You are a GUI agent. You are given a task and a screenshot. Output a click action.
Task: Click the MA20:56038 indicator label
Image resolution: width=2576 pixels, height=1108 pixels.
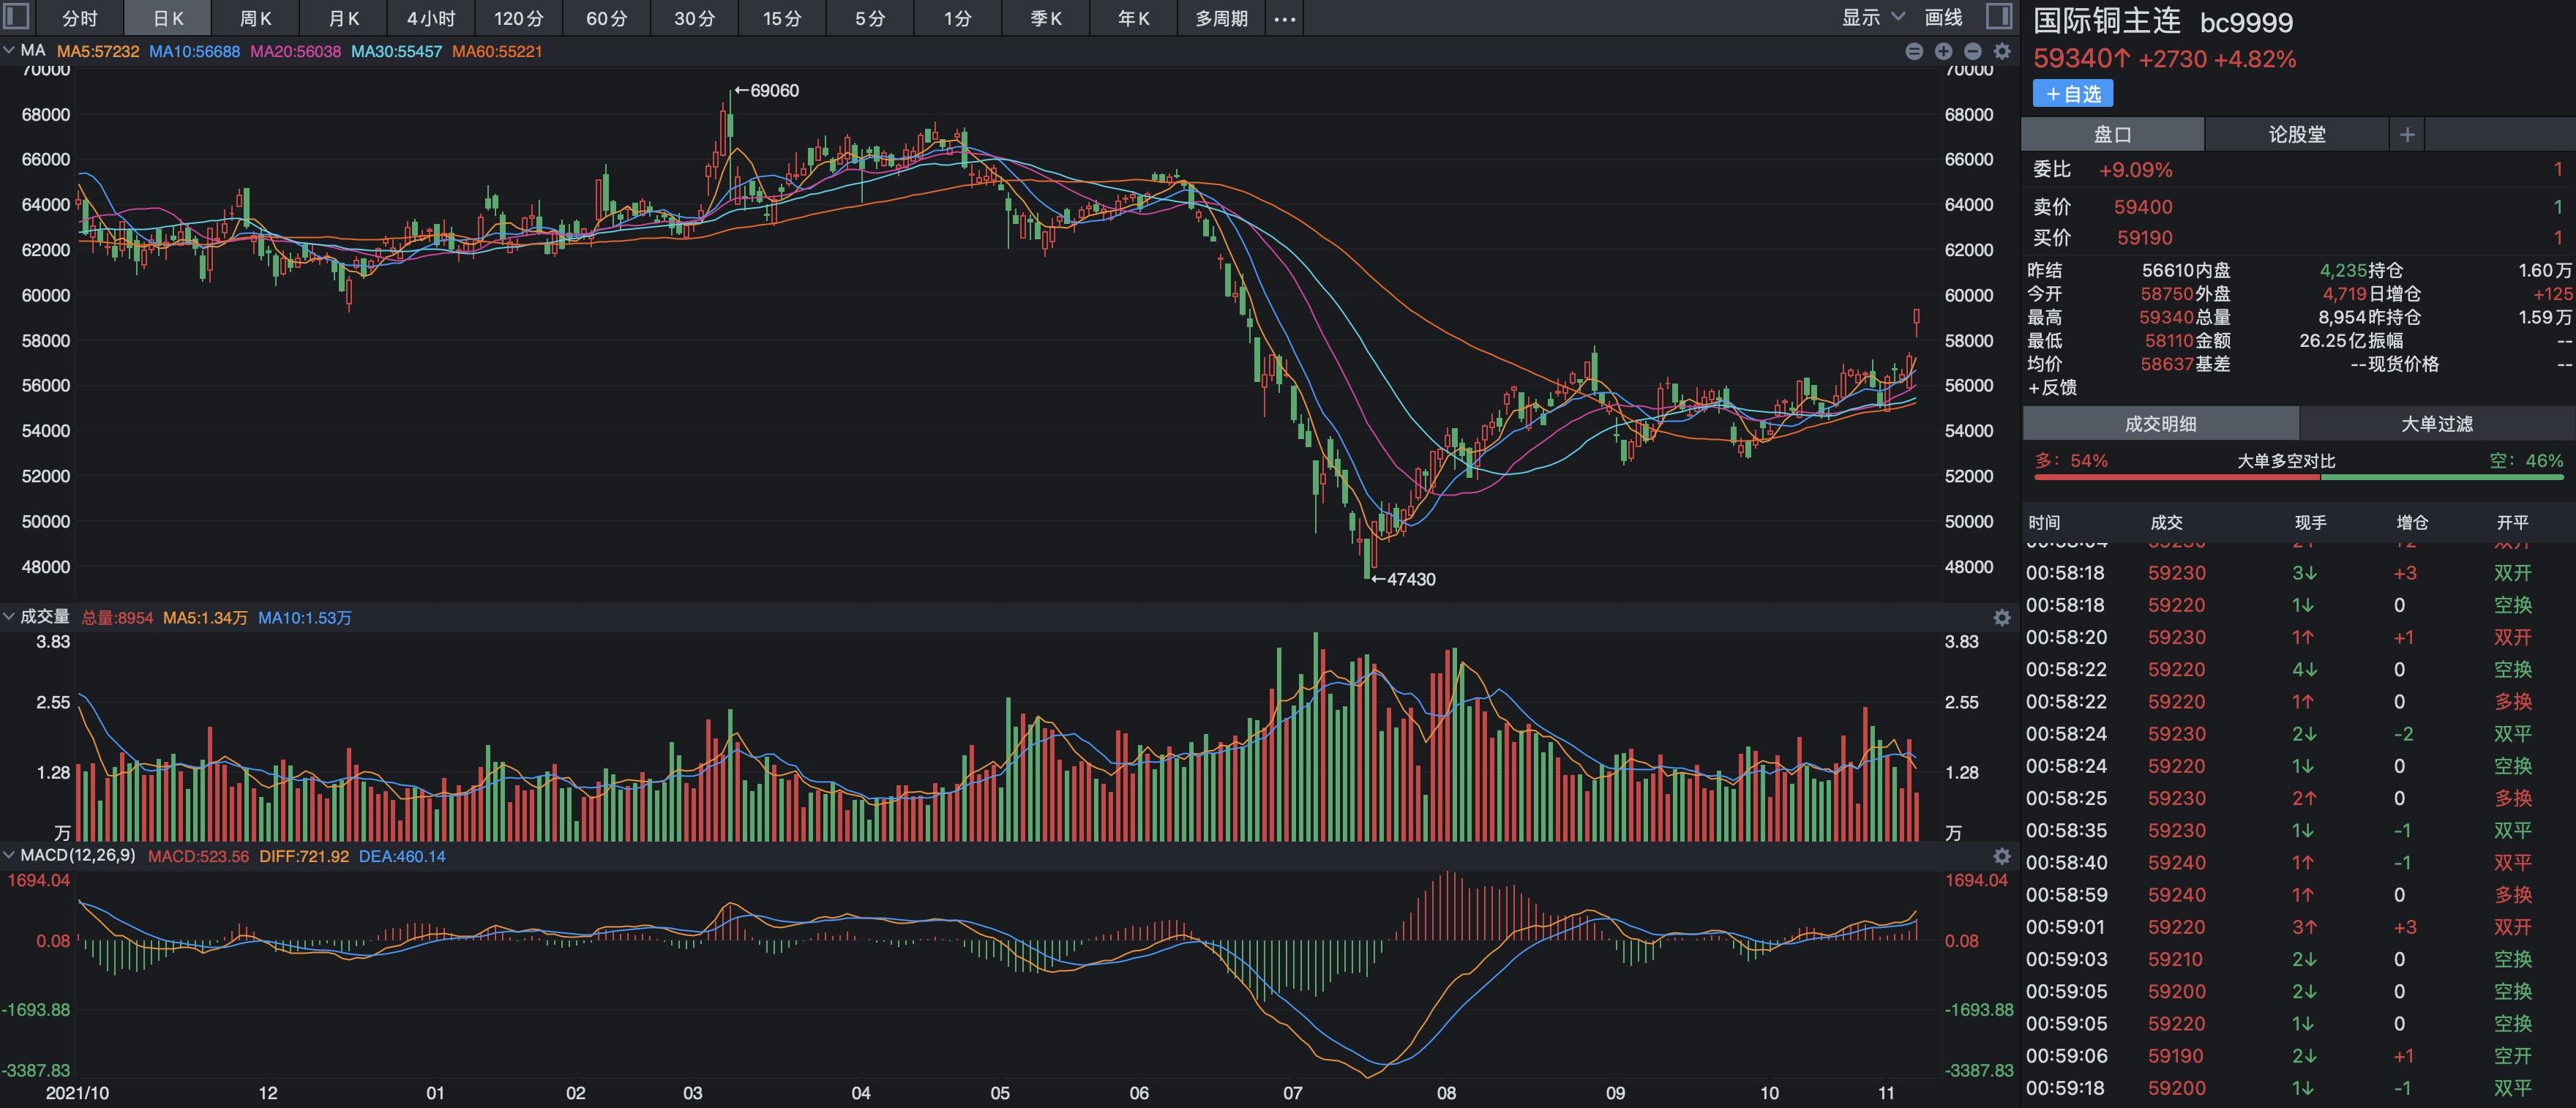[295, 51]
